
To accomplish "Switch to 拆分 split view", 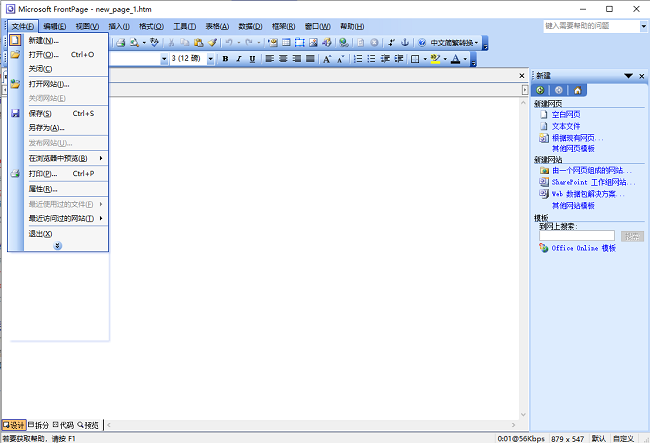I will pyautogui.click(x=39, y=424).
